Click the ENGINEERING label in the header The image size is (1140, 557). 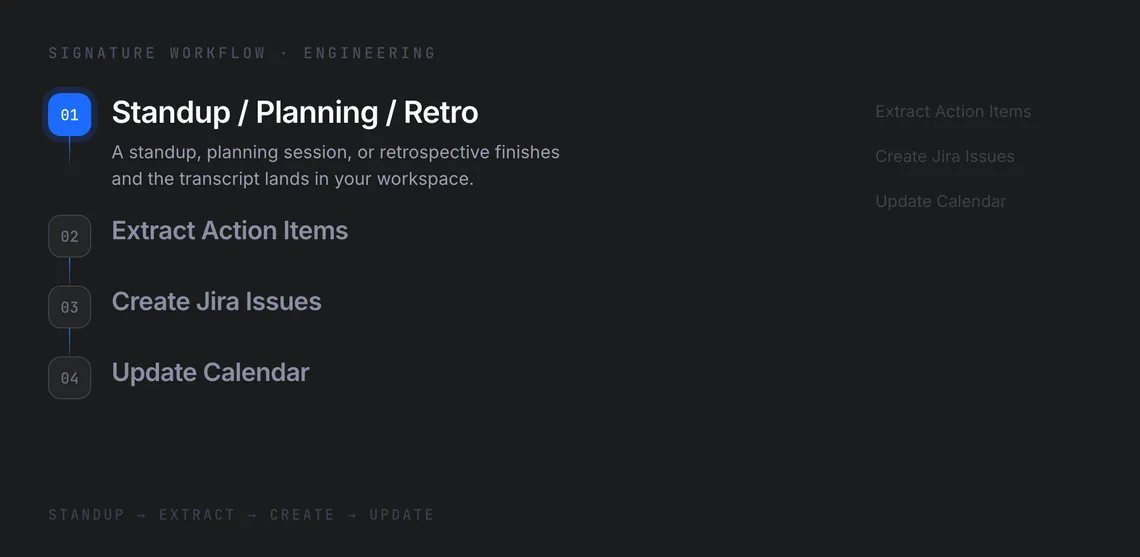point(369,53)
